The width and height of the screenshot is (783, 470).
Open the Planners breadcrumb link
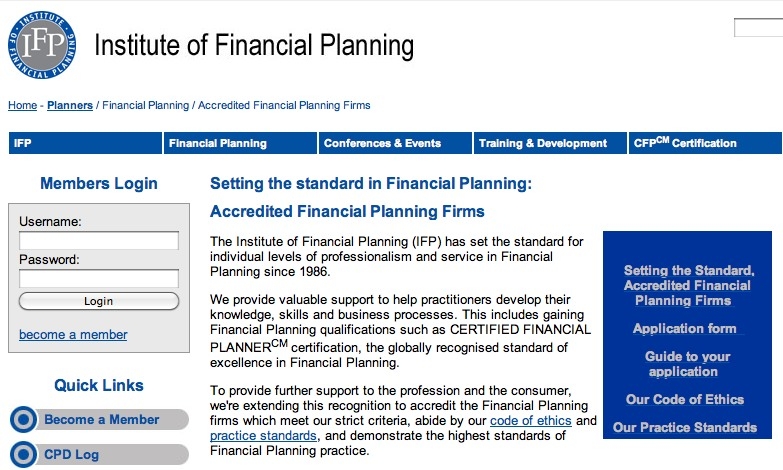tap(70, 105)
